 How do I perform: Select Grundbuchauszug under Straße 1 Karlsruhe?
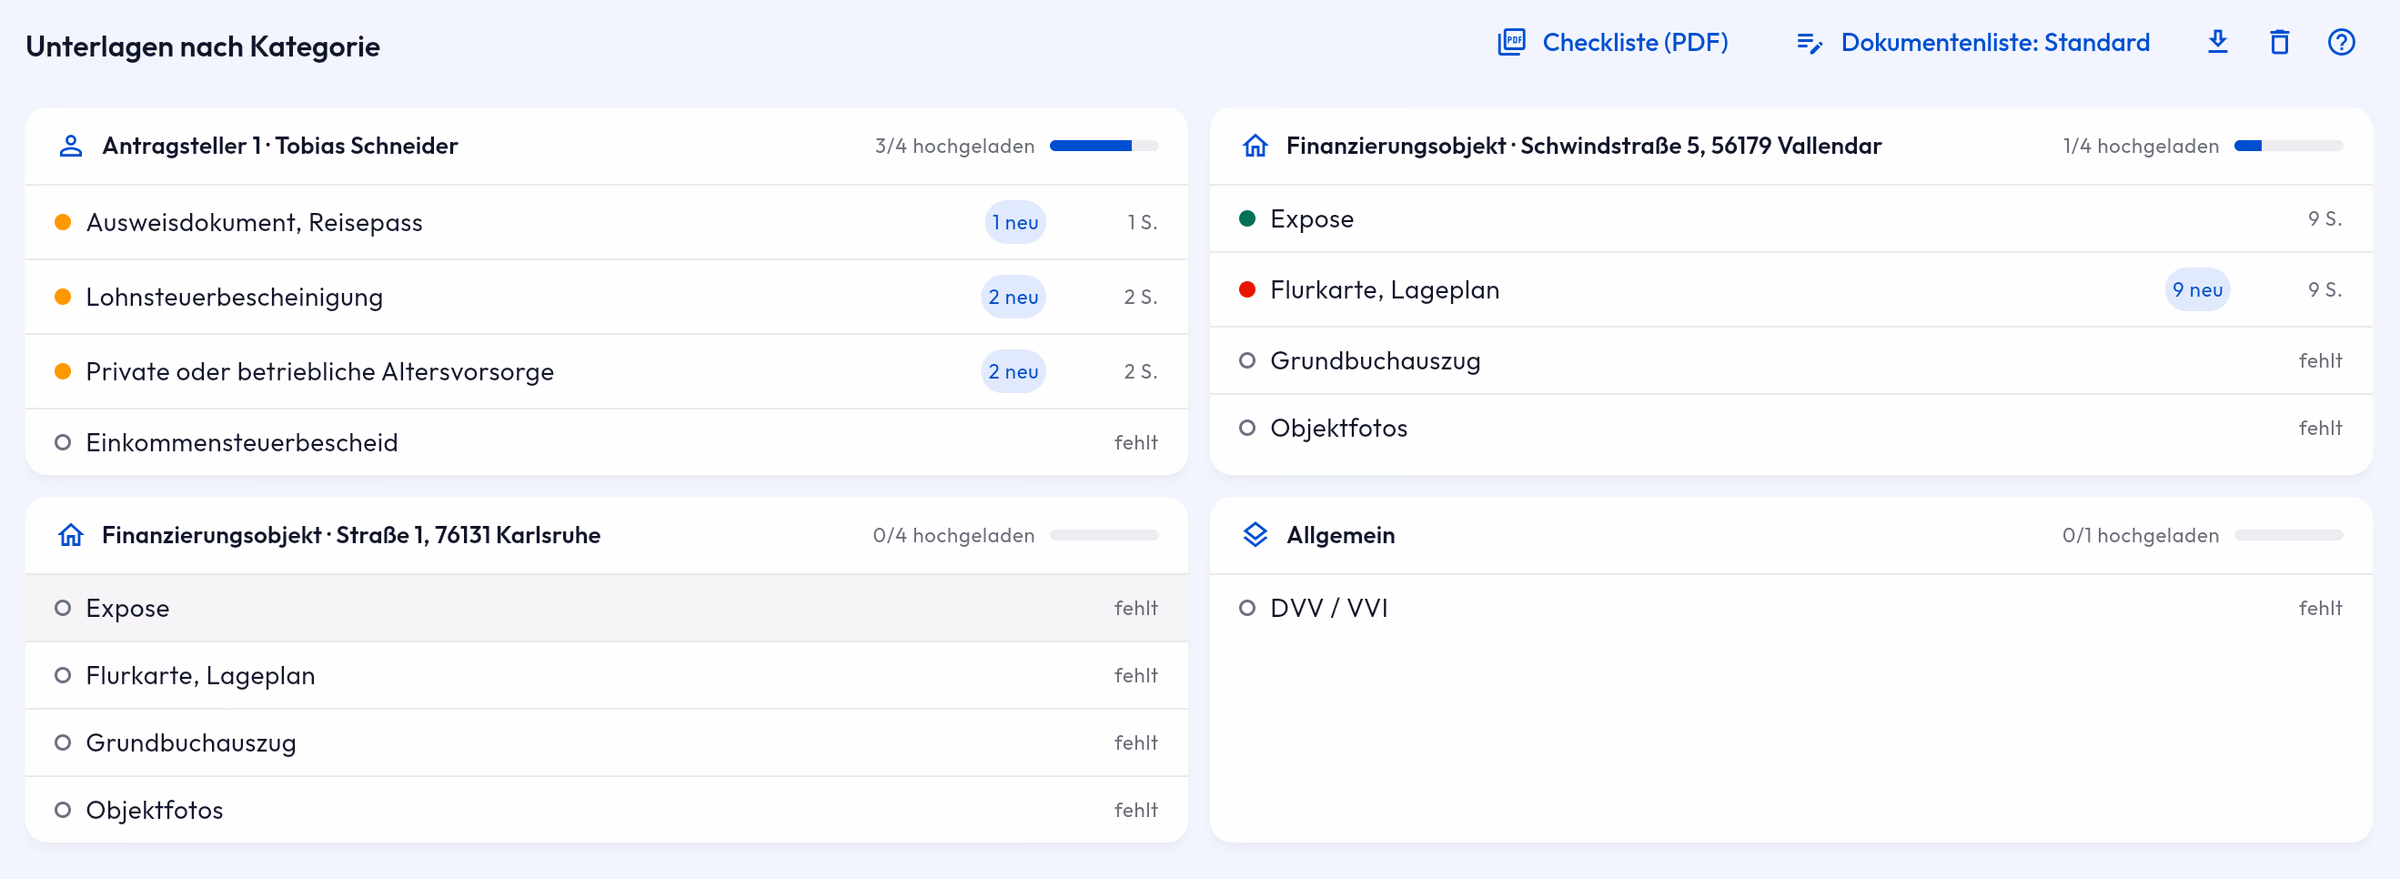tap(606, 742)
